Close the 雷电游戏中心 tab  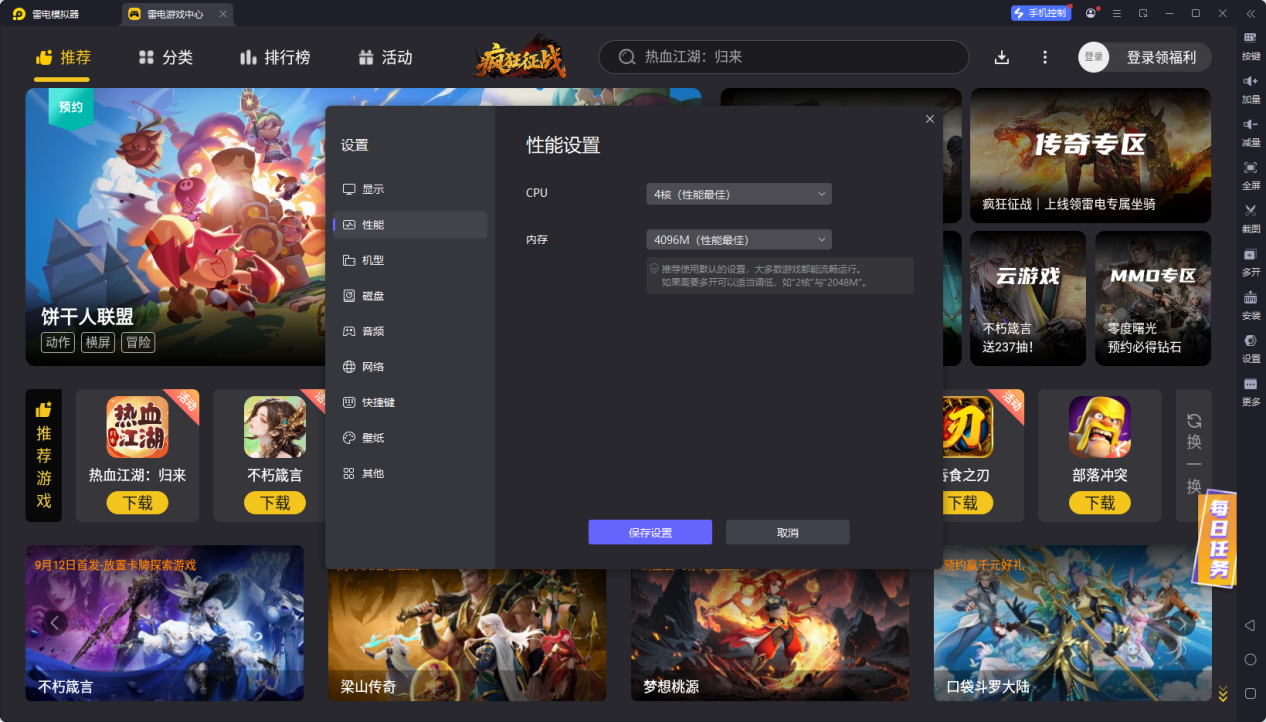[x=223, y=14]
